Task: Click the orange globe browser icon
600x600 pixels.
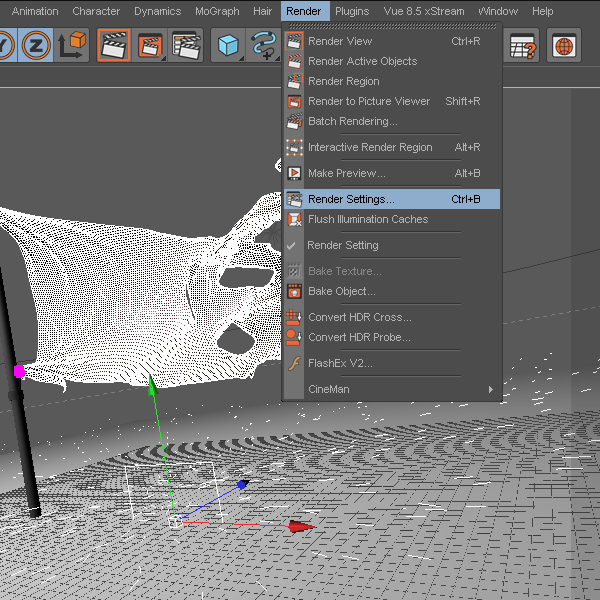Action: pyautogui.click(x=564, y=45)
